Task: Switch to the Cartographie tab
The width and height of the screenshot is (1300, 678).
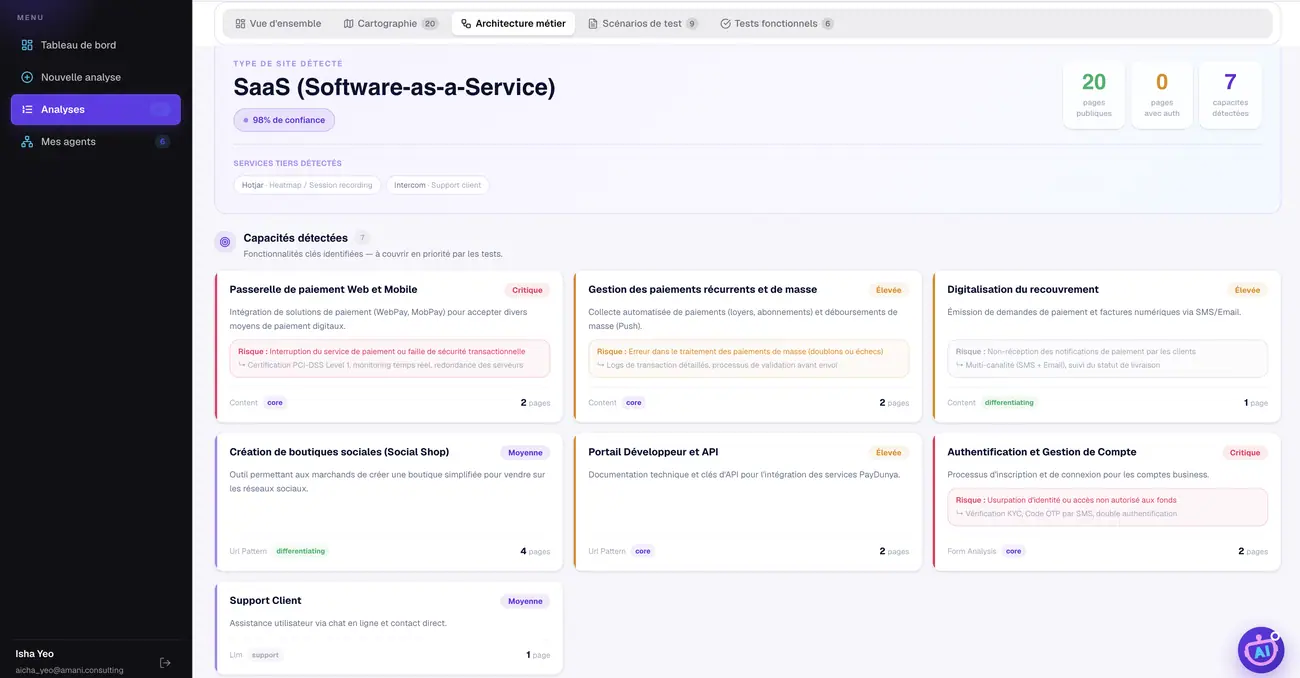Action: 390,23
